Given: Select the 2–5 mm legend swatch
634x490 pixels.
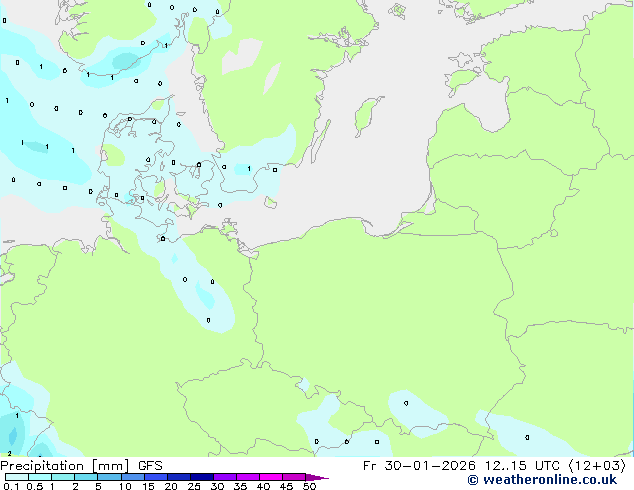Looking at the screenshot, I should [x=86, y=477].
